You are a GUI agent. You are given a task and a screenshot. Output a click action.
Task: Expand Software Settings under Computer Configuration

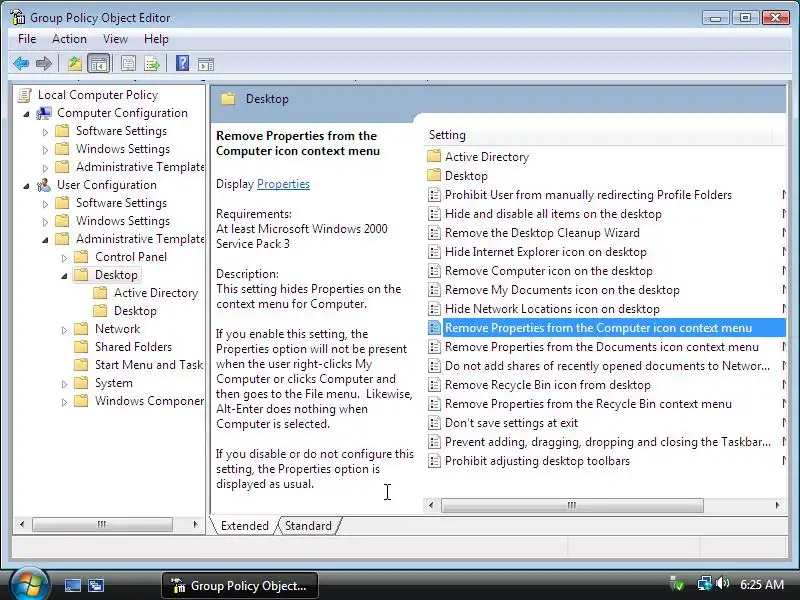pos(45,132)
